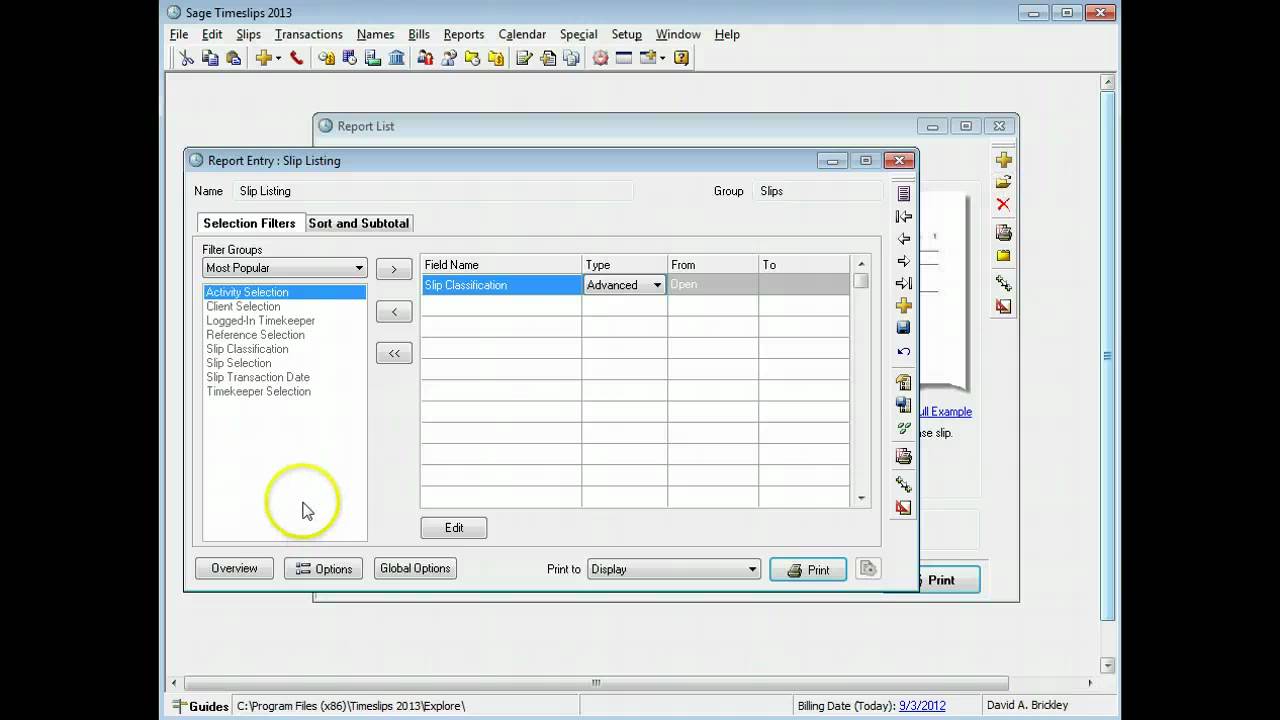Screen dimensions: 1280x720
Task: Click the green leaves icon in Report Entry sidebar
Action: click(x=904, y=428)
